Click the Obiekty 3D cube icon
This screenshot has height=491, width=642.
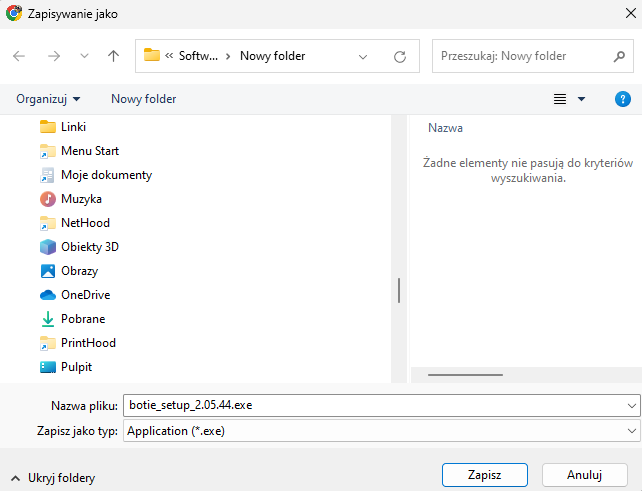coord(47,247)
